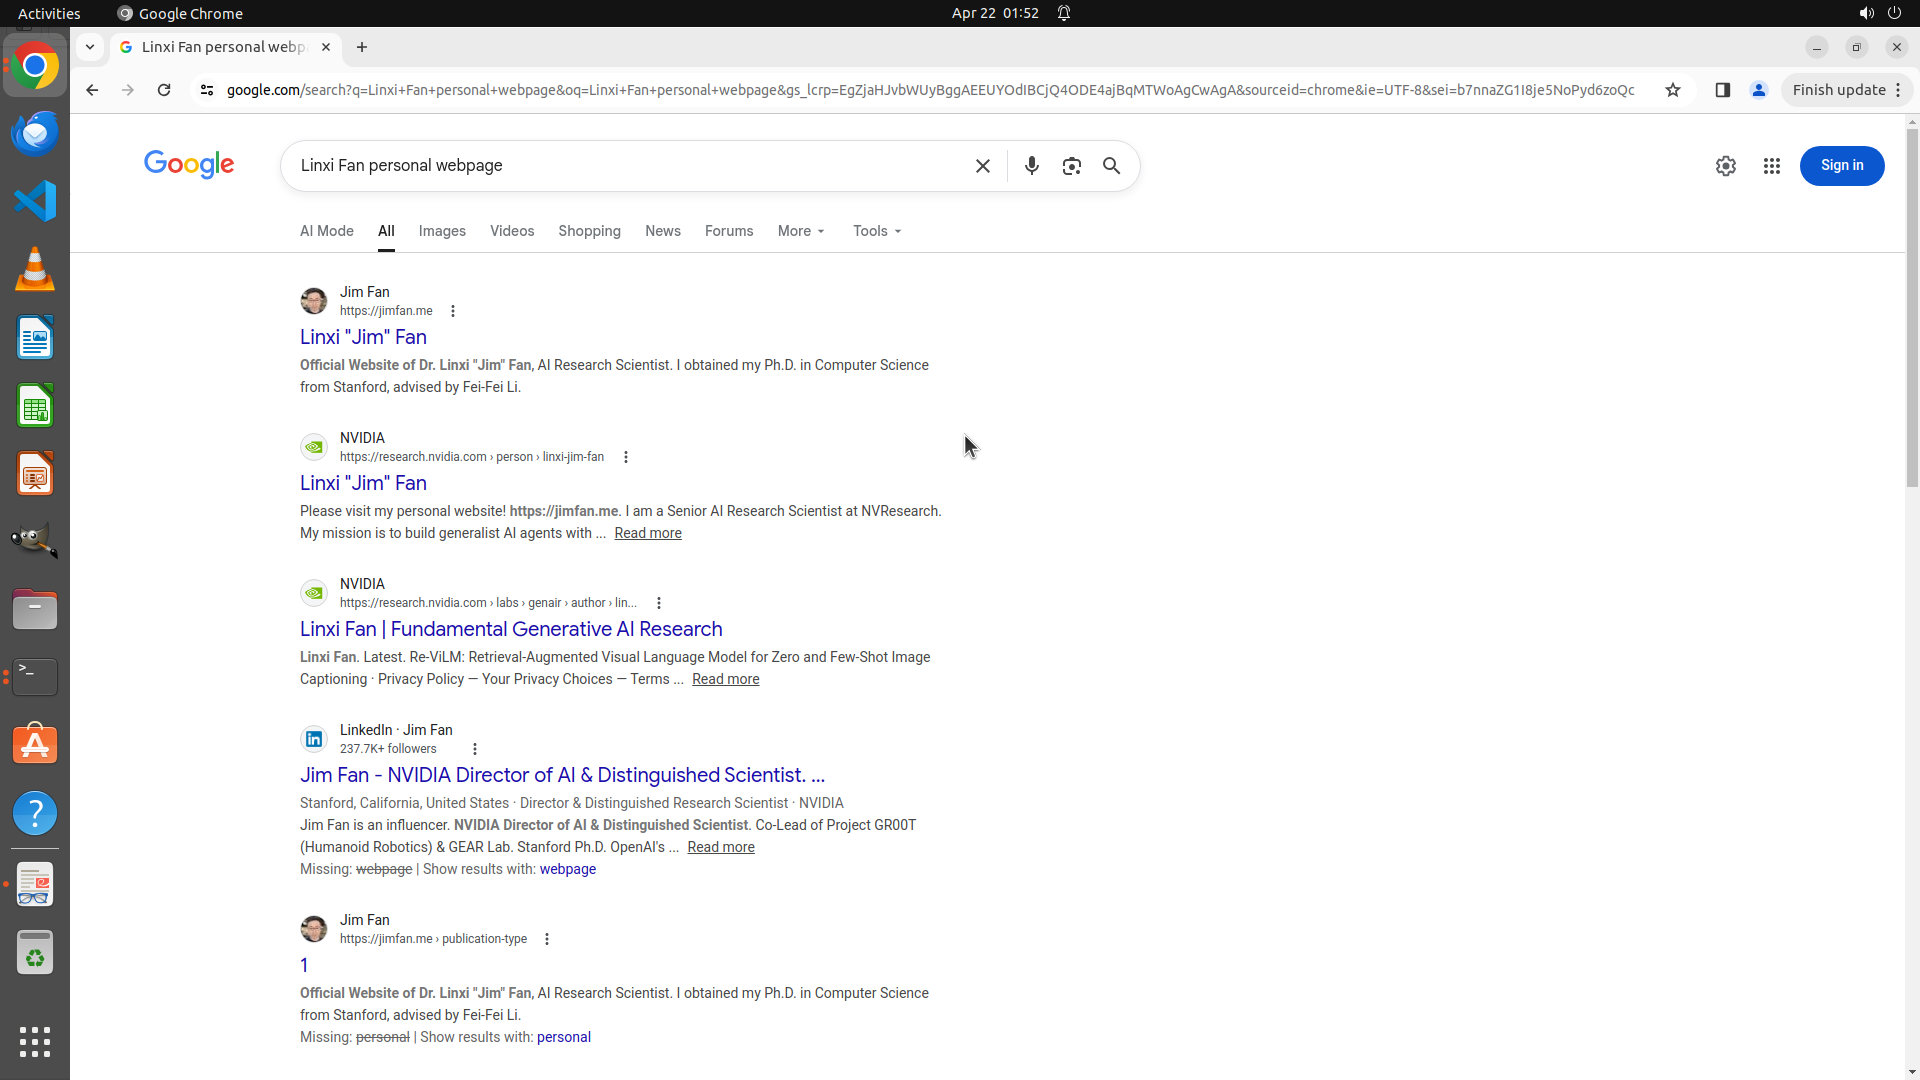Reload the current page
Image resolution: width=1920 pixels, height=1080 pixels.
pyautogui.click(x=164, y=90)
